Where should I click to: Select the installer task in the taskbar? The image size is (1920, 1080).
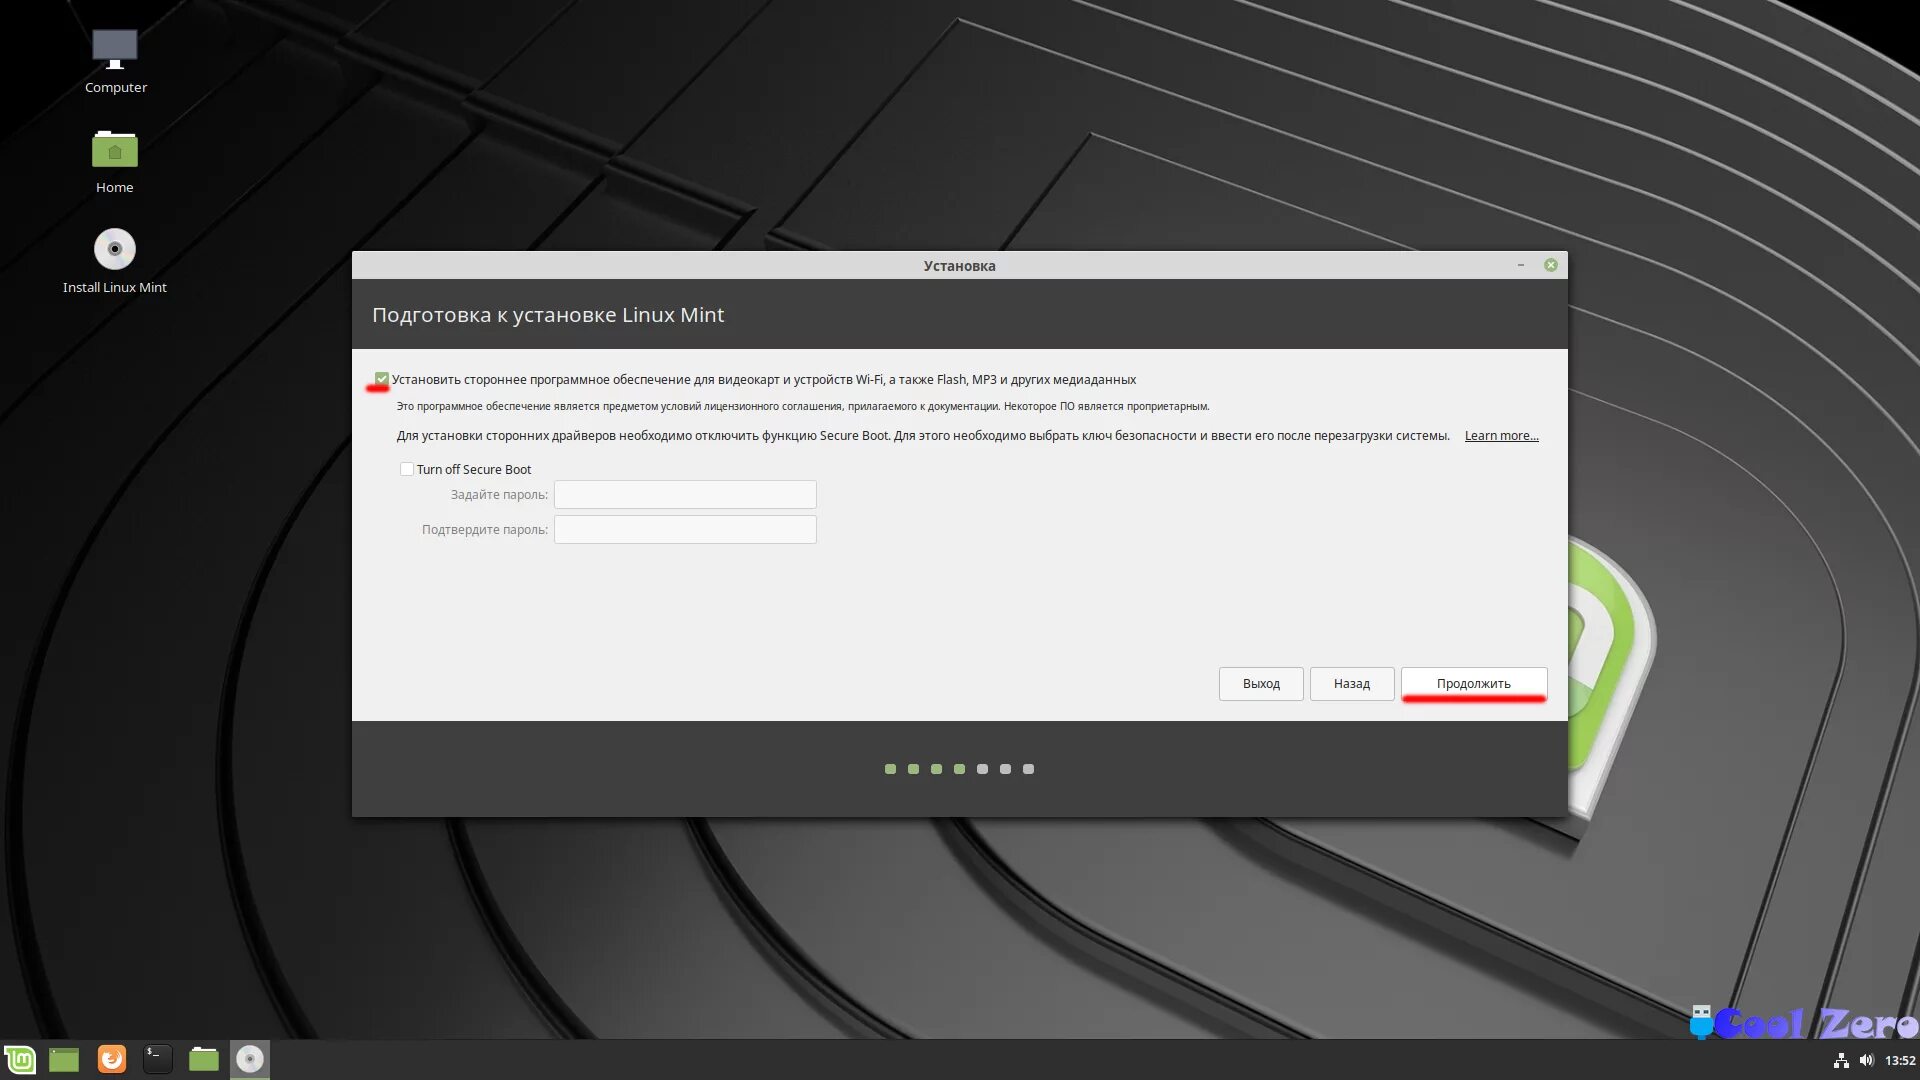250,1059
